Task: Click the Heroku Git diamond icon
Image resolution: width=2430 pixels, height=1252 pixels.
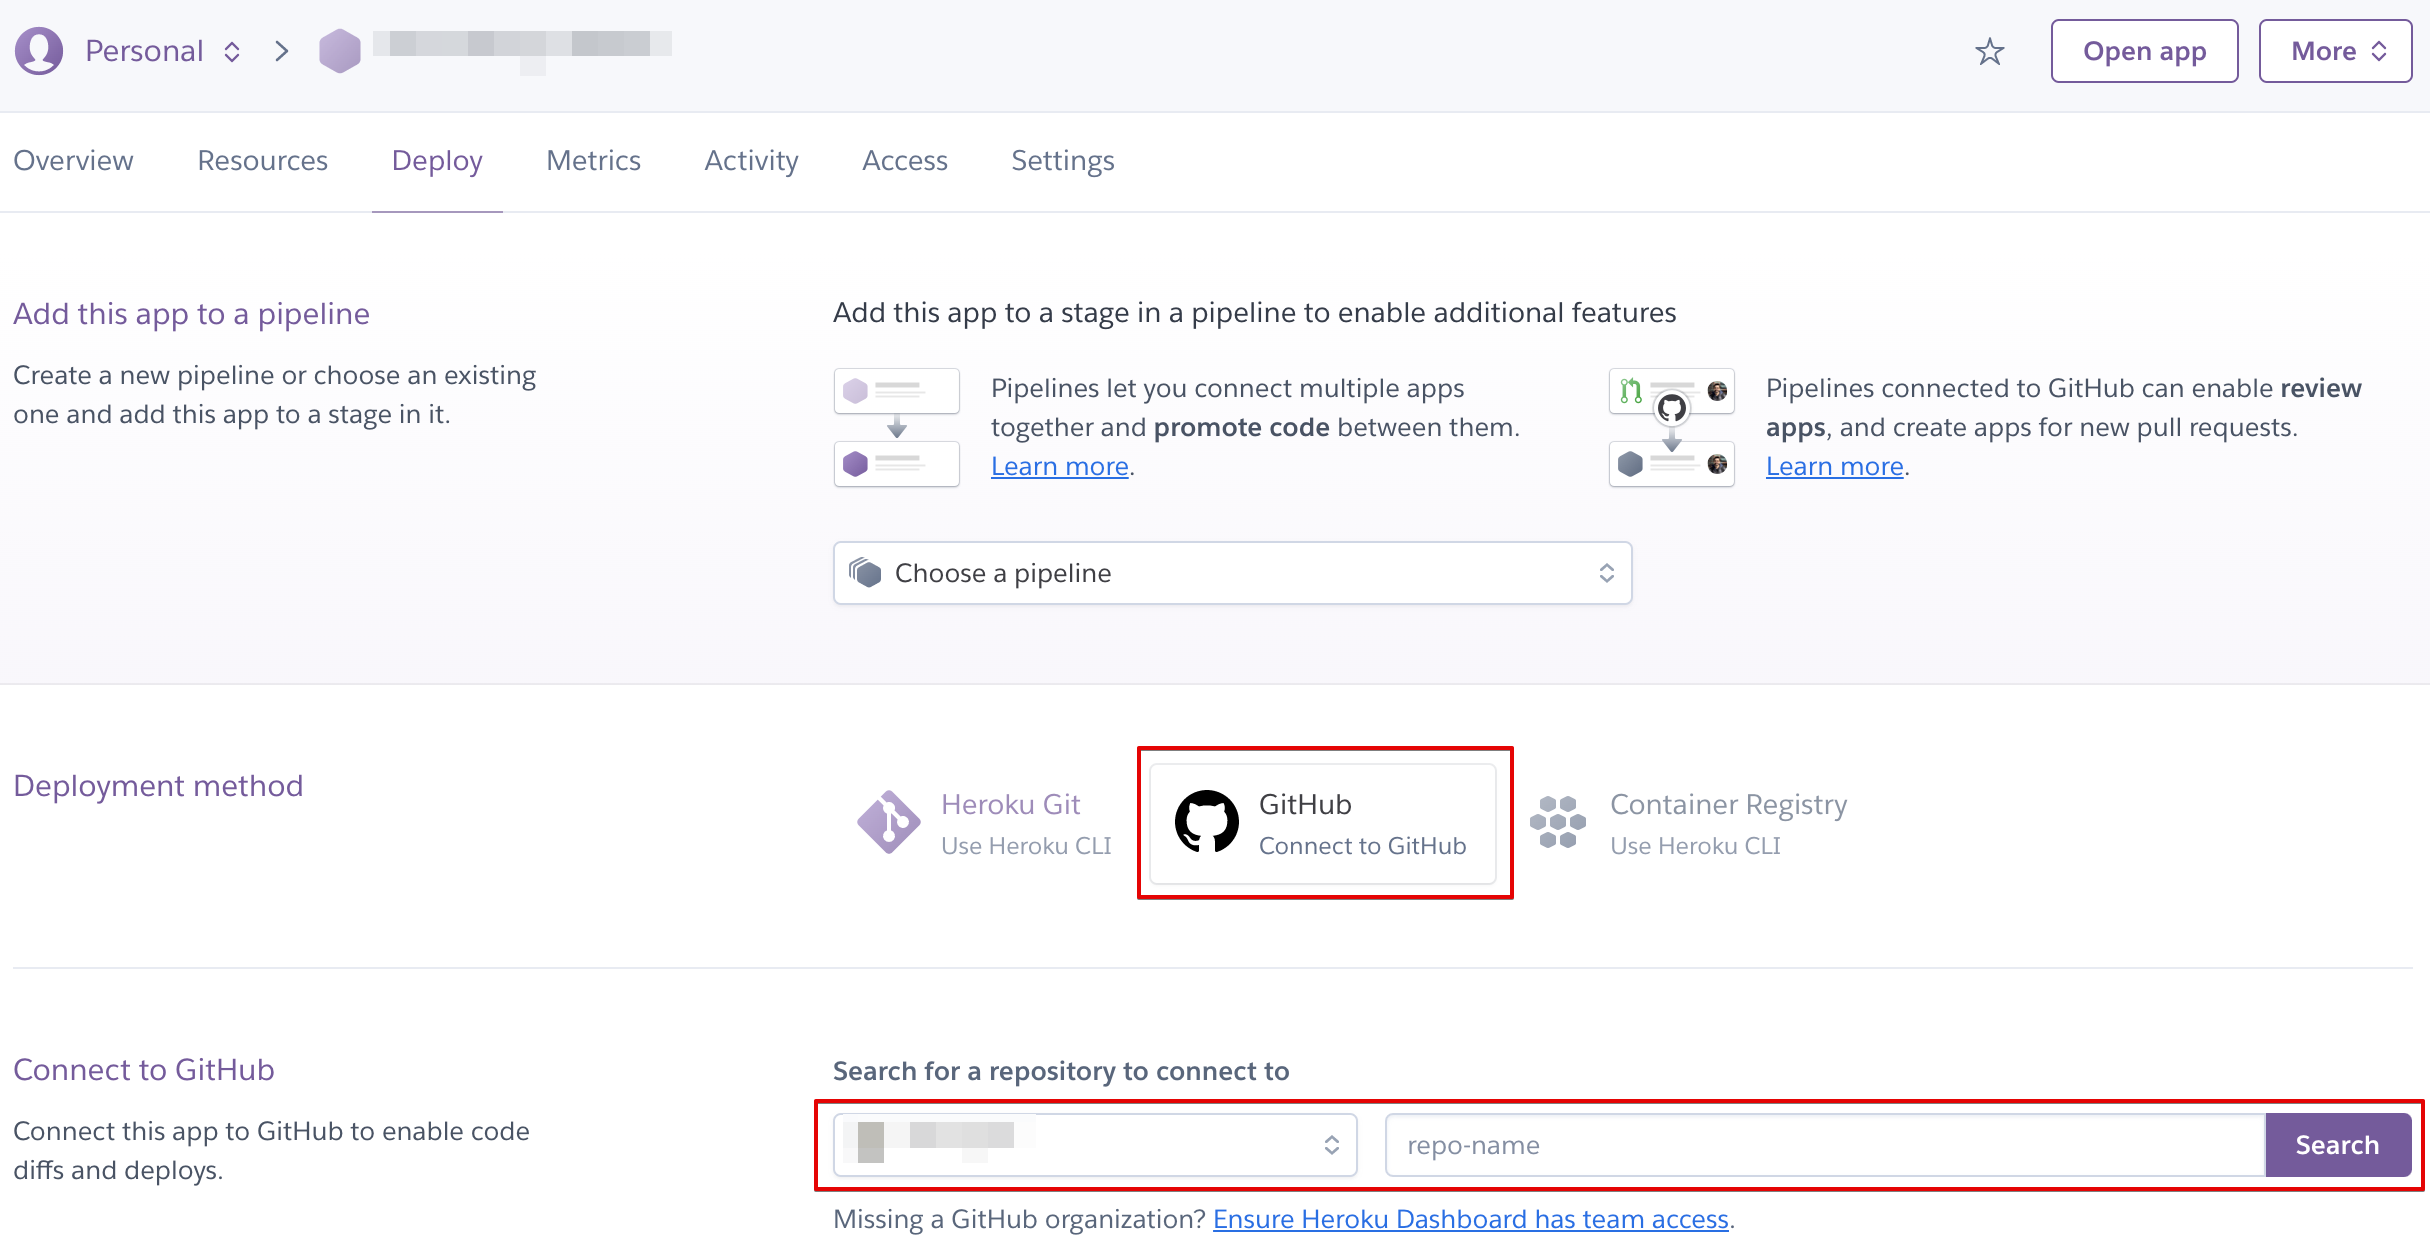Action: point(888,822)
